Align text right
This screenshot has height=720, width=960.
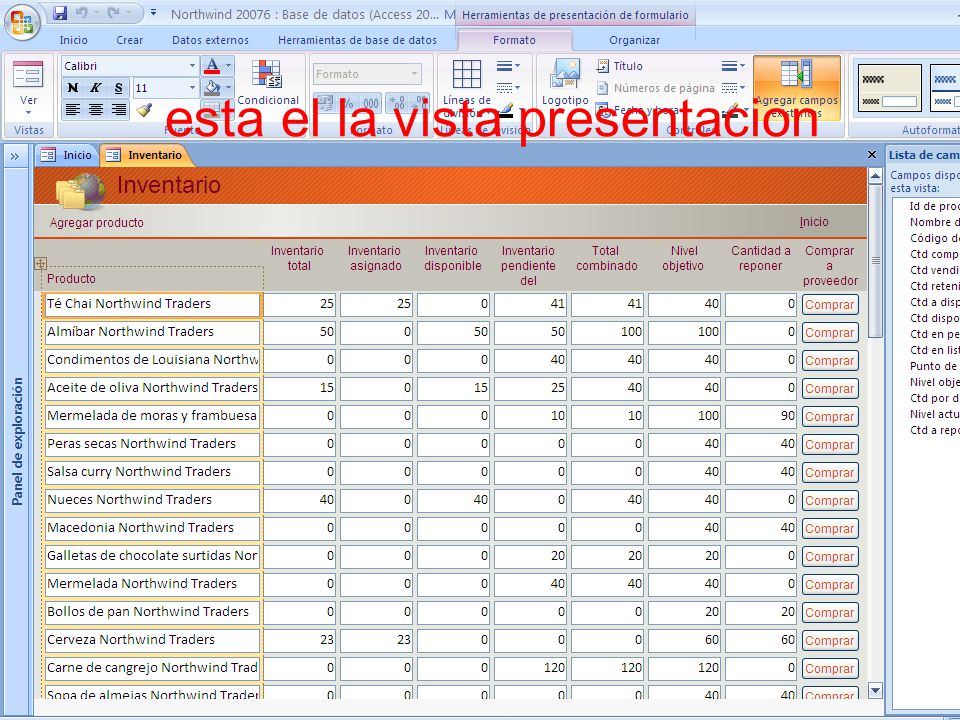coord(118,110)
